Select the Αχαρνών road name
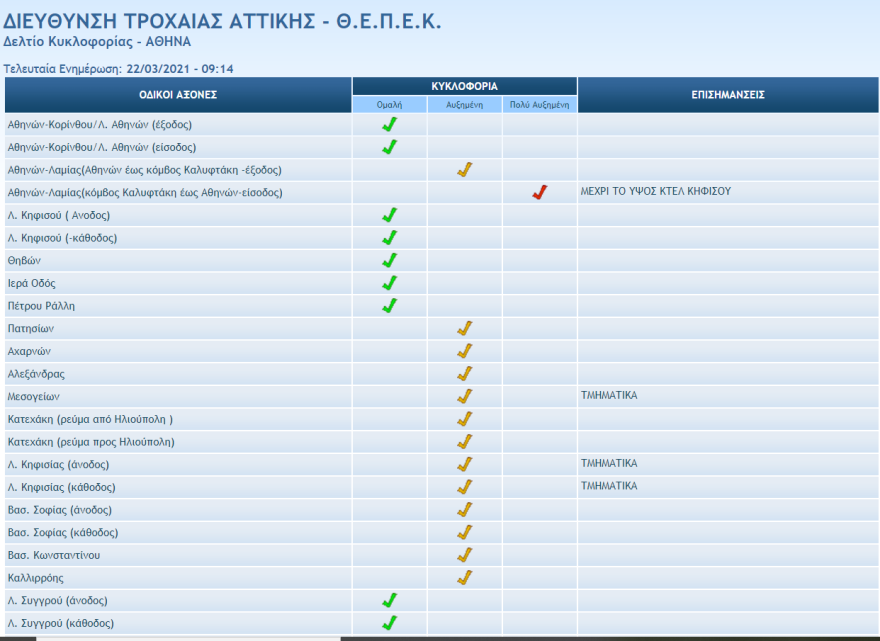This screenshot has width=880, height=641. click(x=29, y=352)
